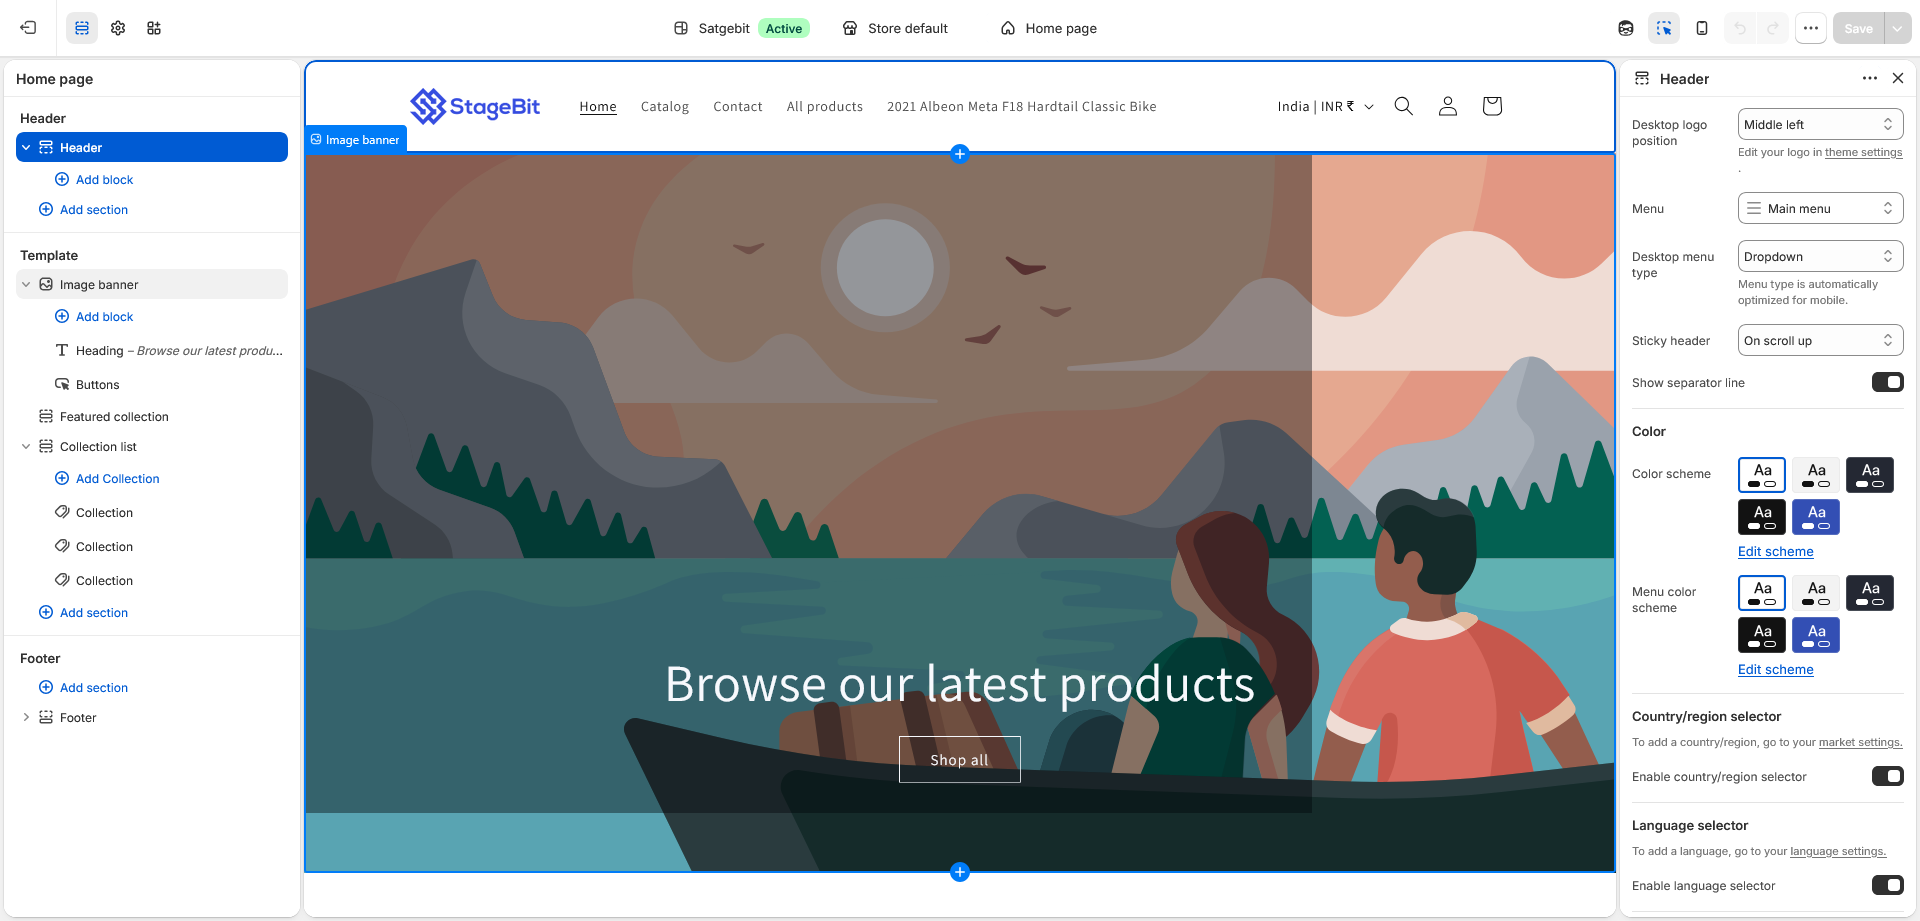Open the three-dot more actions menu
Viewport: 1920px width, 921px height.
[1811, 28]
